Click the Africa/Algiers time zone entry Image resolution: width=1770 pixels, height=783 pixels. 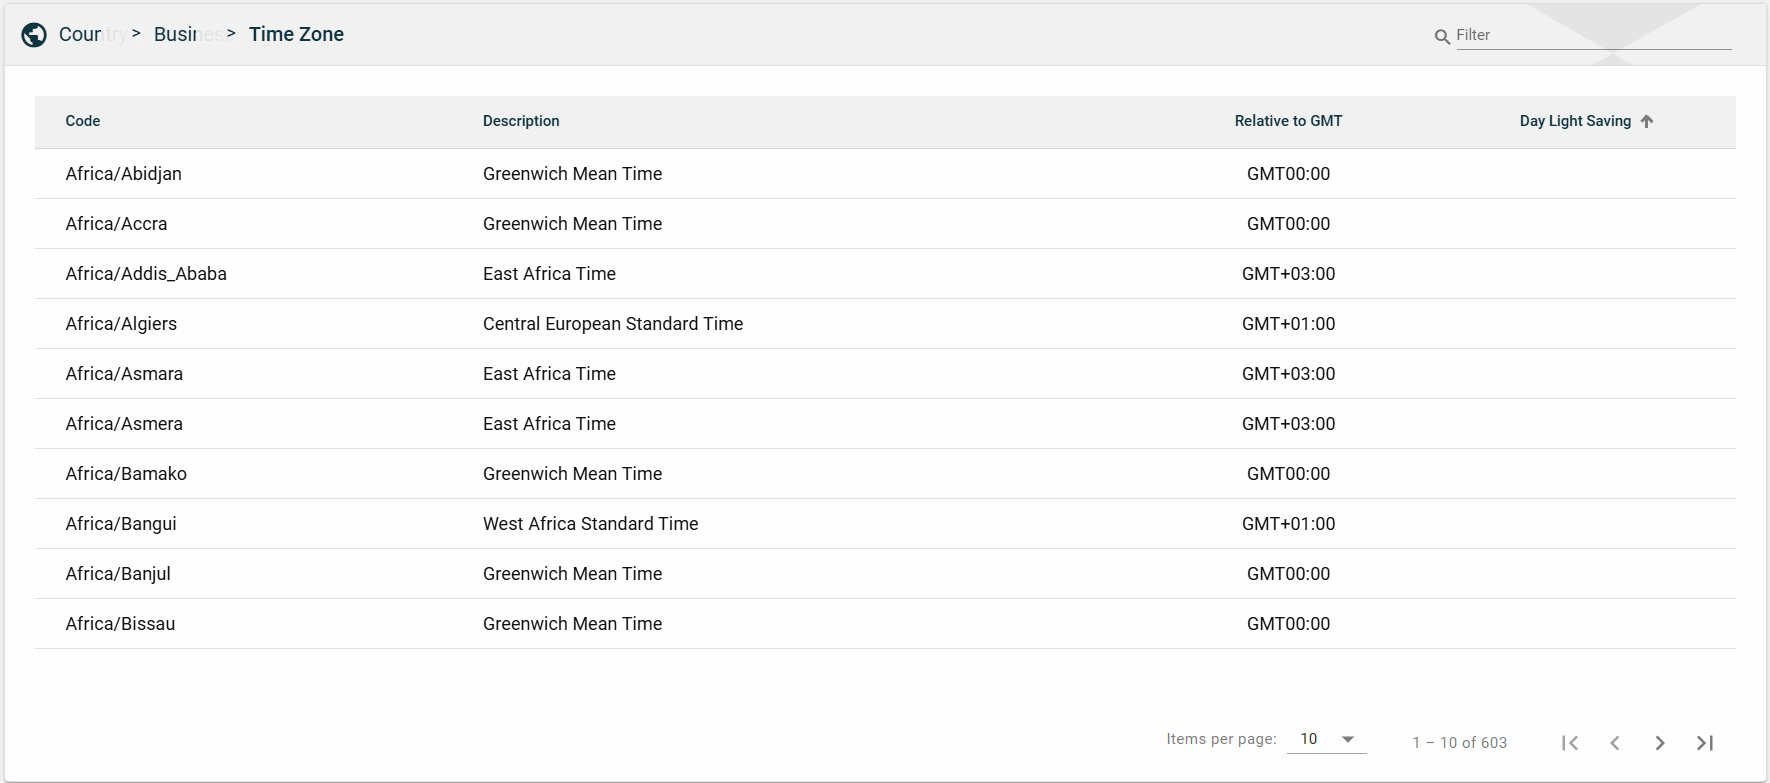121,324
